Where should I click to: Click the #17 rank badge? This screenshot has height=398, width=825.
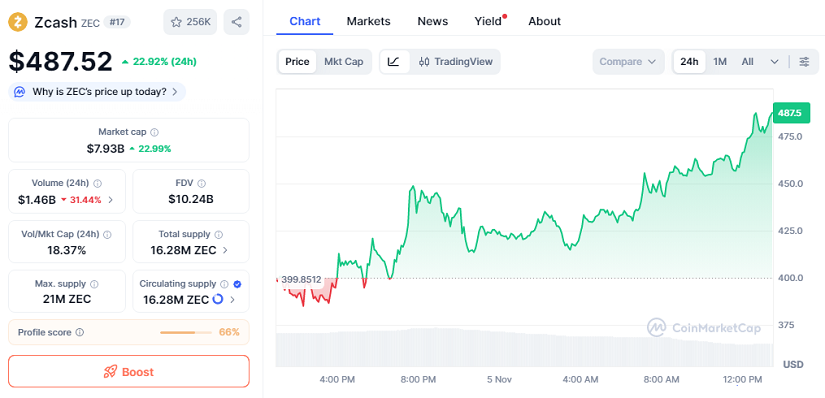tap(117, 22)
